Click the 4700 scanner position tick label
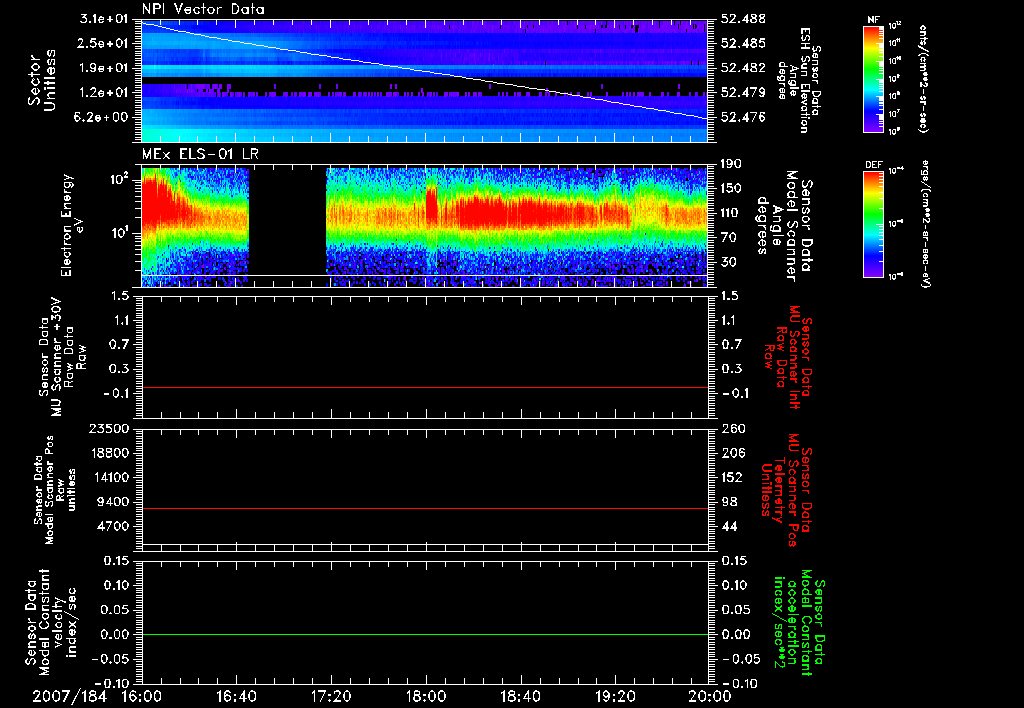The width and height of the screenshot is (1024, 708). 113,526
